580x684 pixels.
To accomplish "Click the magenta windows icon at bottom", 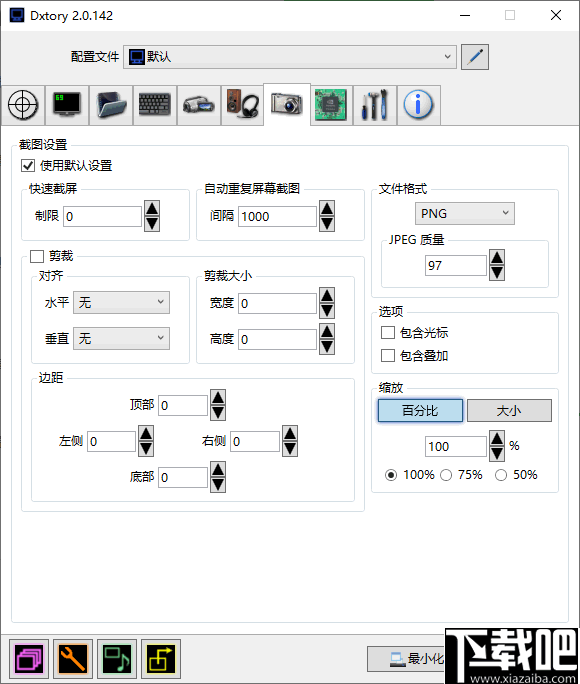I will 29,659.
